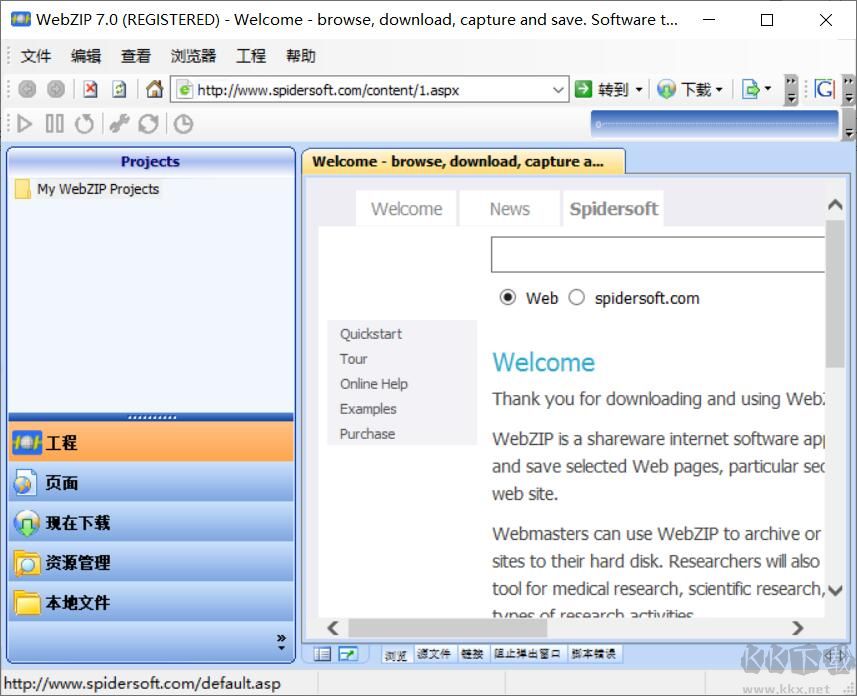Switch to 脚本错误 bottom tab
Screen dimensions: 857x696
coord(594,654)
